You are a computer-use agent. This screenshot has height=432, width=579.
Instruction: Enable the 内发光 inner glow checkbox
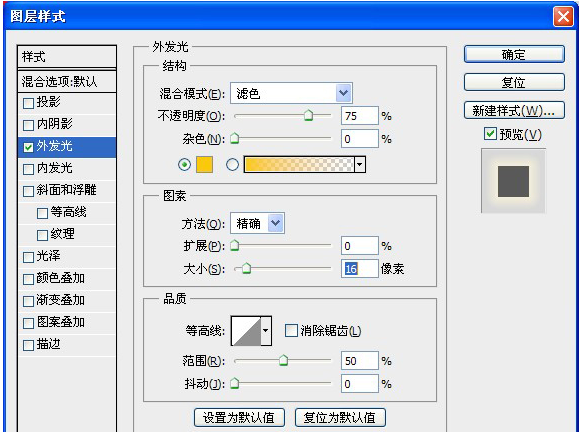click(x=28, y=169)
